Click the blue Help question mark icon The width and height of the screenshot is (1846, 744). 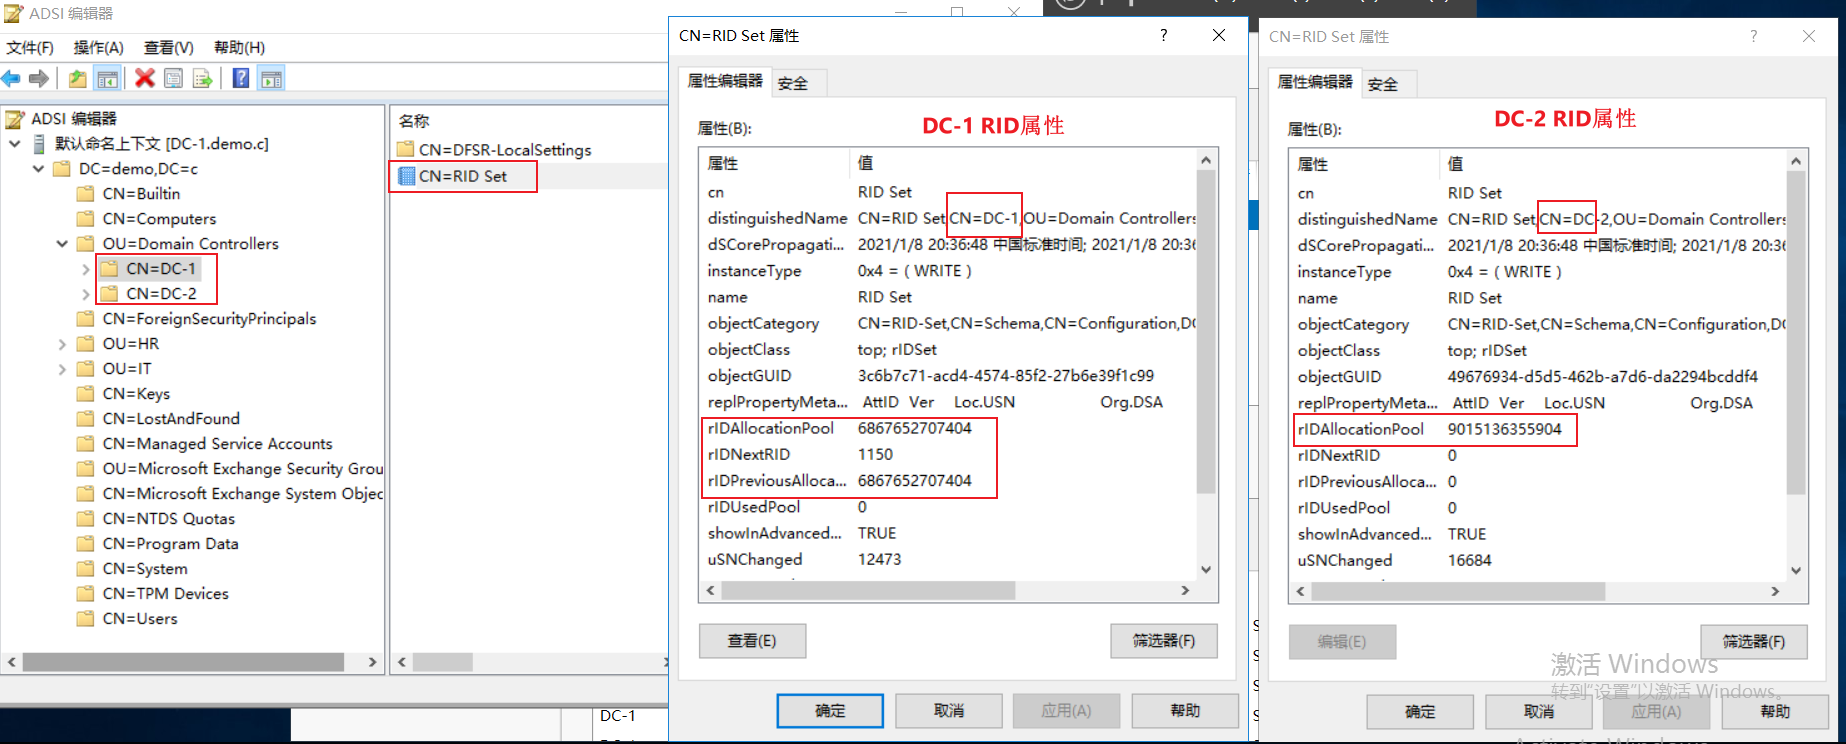(241, 78)
